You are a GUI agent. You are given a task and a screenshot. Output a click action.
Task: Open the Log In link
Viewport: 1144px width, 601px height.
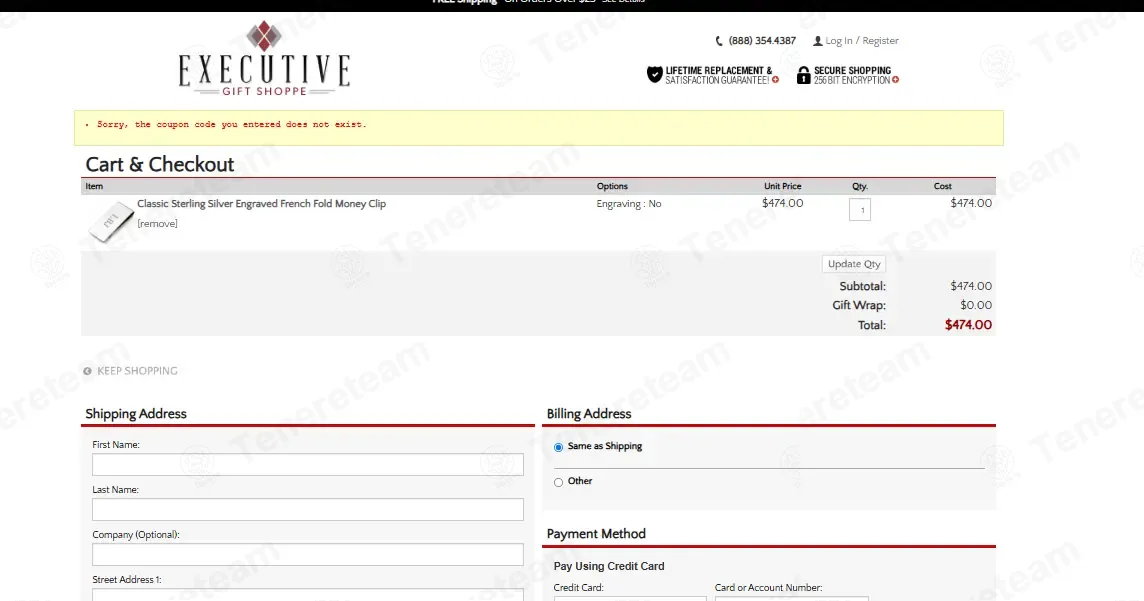(839, 41)
